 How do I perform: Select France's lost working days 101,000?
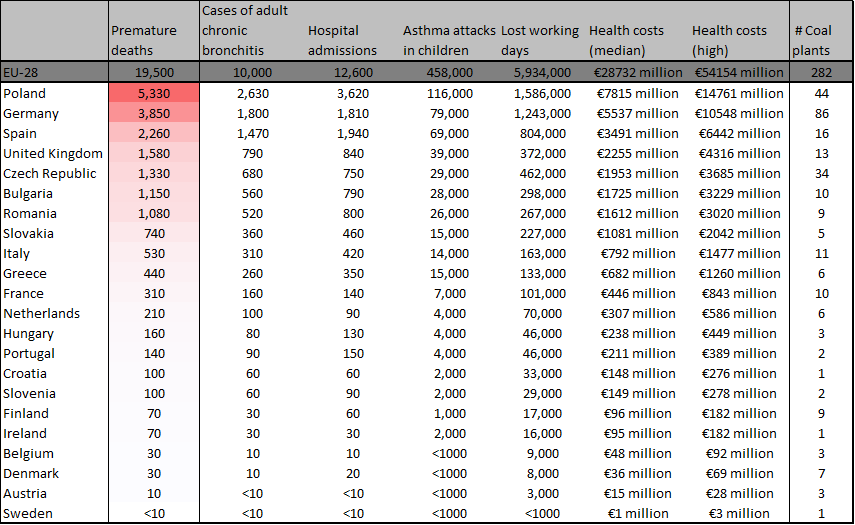click(543, 293)
